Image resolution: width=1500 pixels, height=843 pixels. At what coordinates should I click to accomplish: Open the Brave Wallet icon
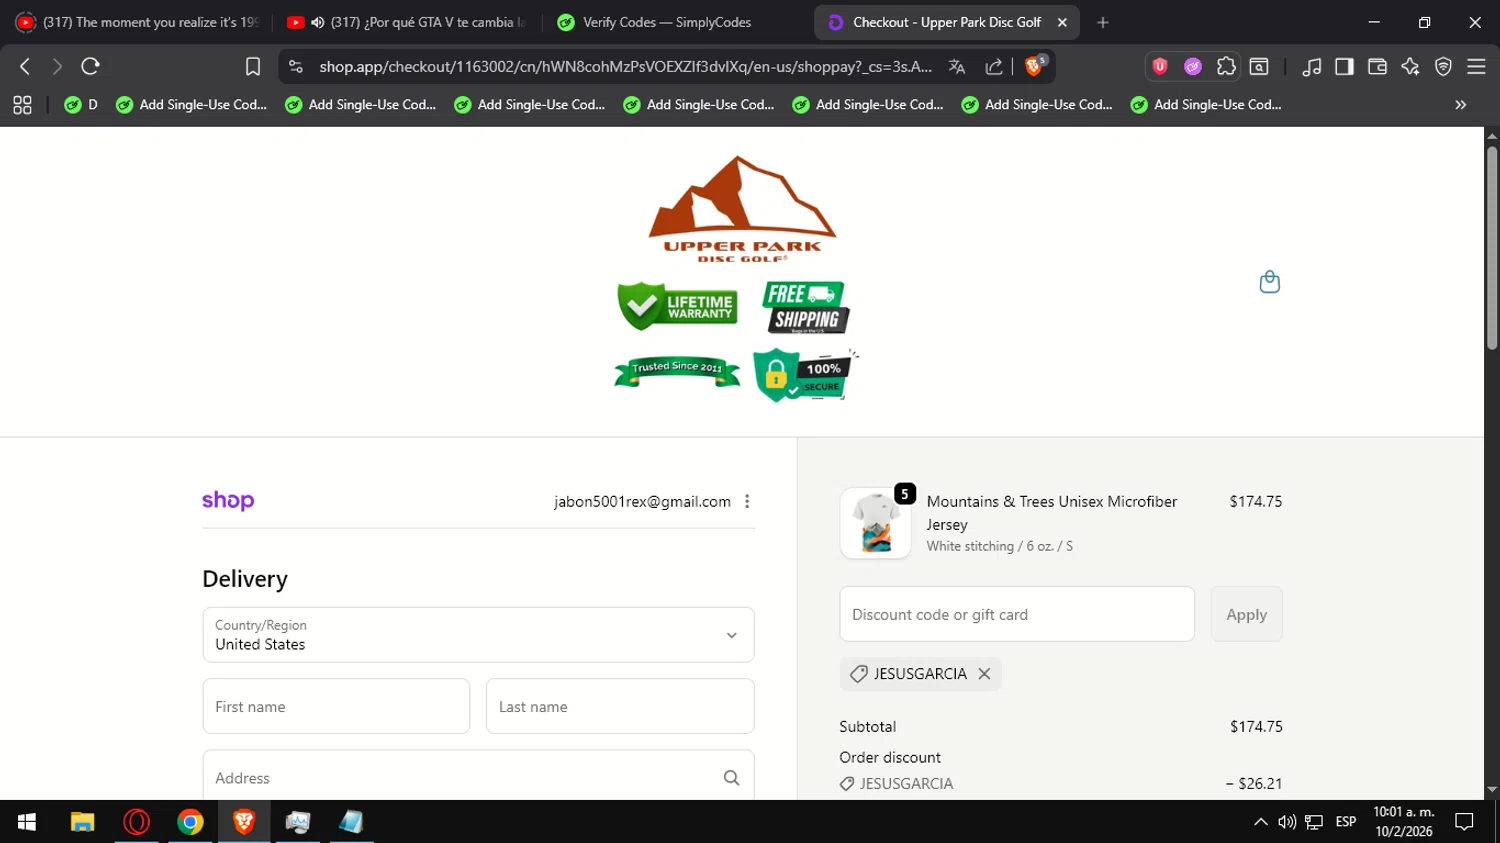(x=1377, y=66)
